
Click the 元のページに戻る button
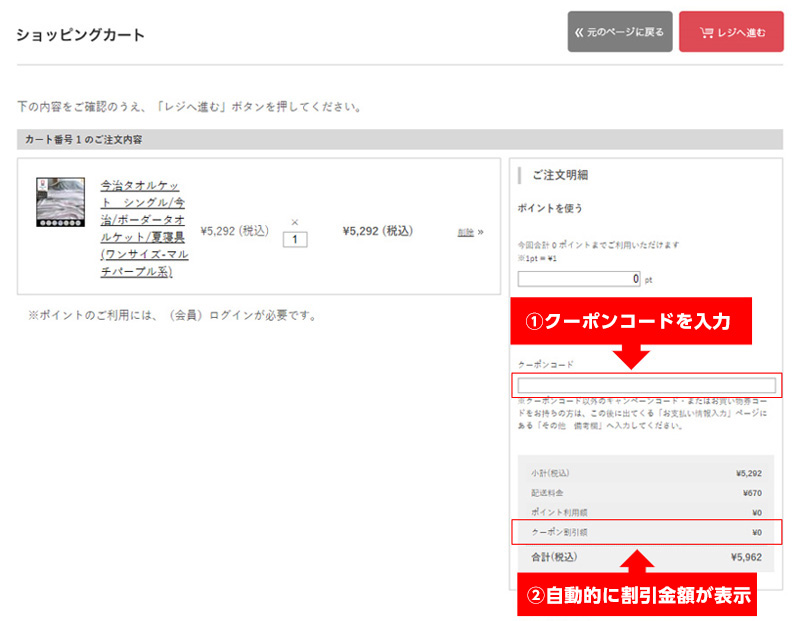620,31
